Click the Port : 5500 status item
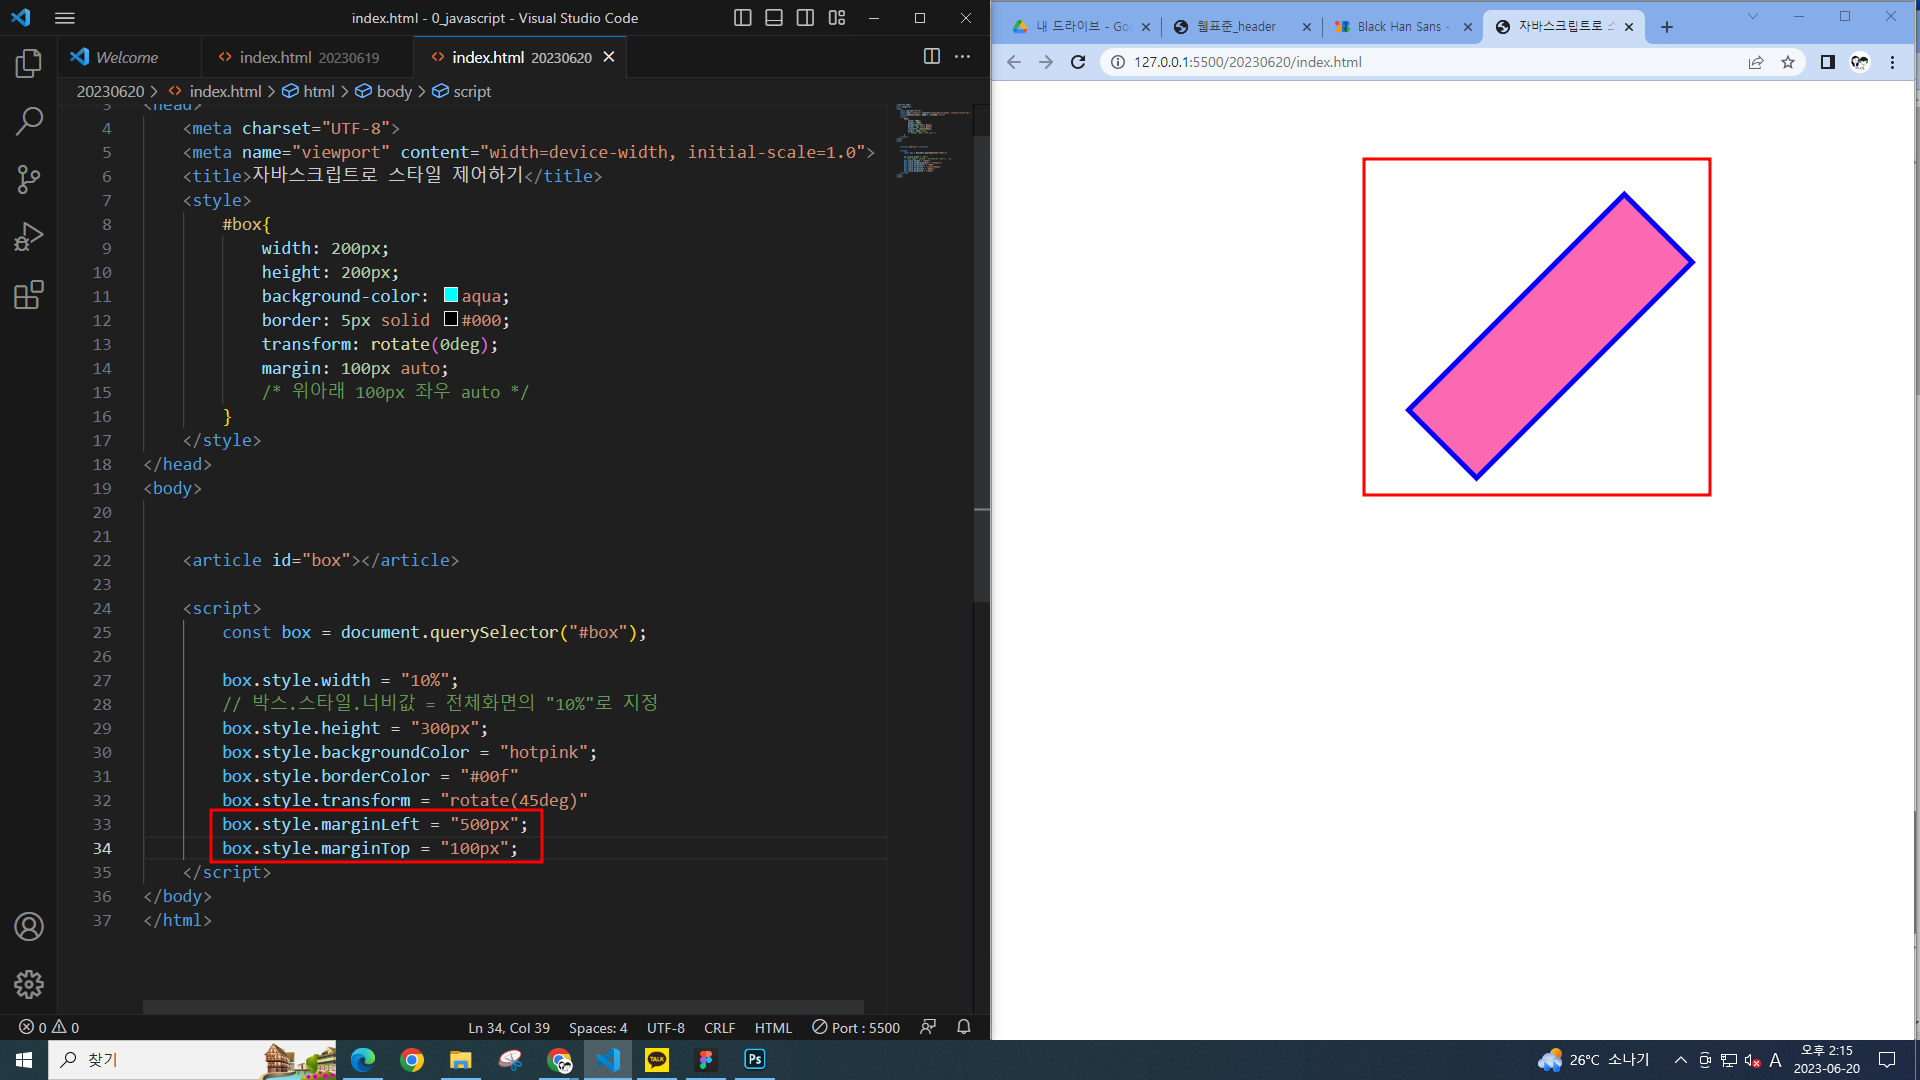1920x1080 pixels. pos(856,1027)
